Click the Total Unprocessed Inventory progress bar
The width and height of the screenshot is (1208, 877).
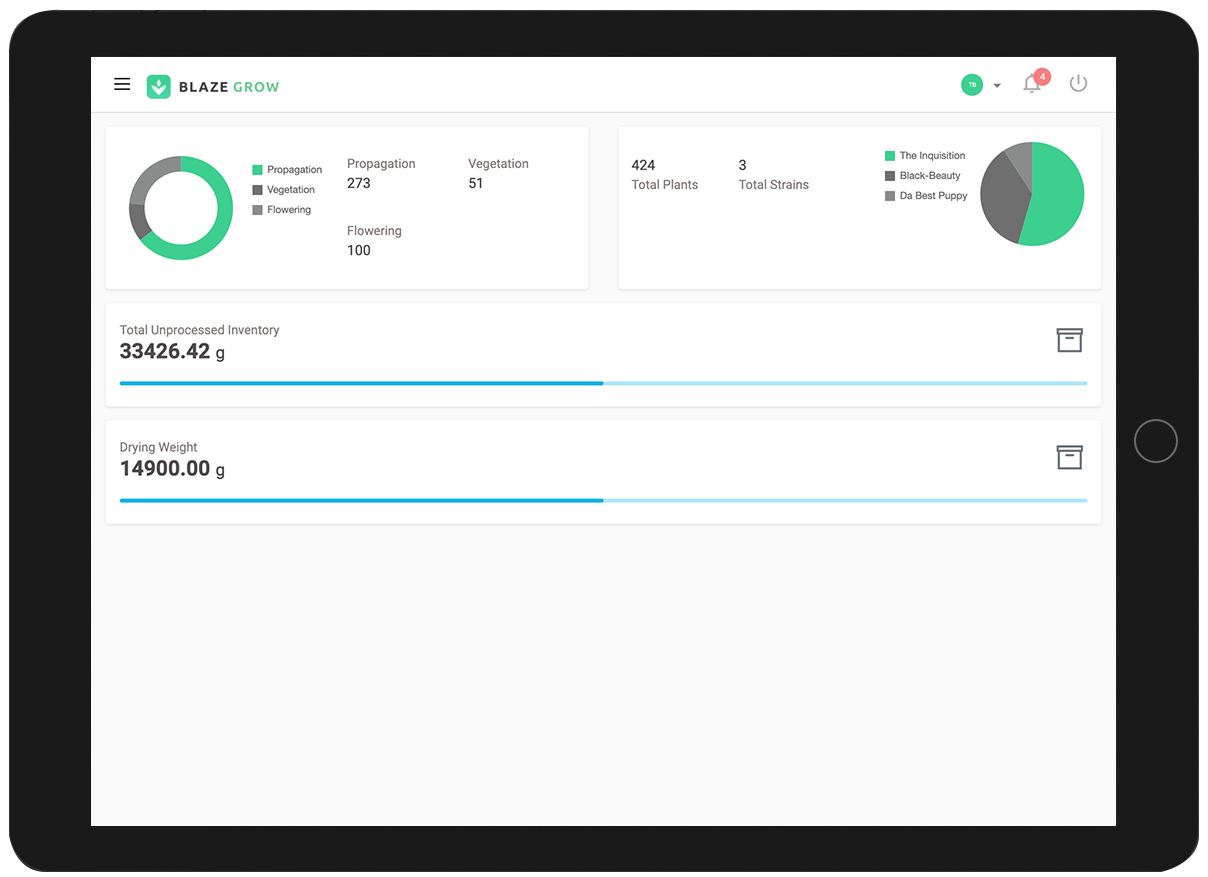[603, 383]
